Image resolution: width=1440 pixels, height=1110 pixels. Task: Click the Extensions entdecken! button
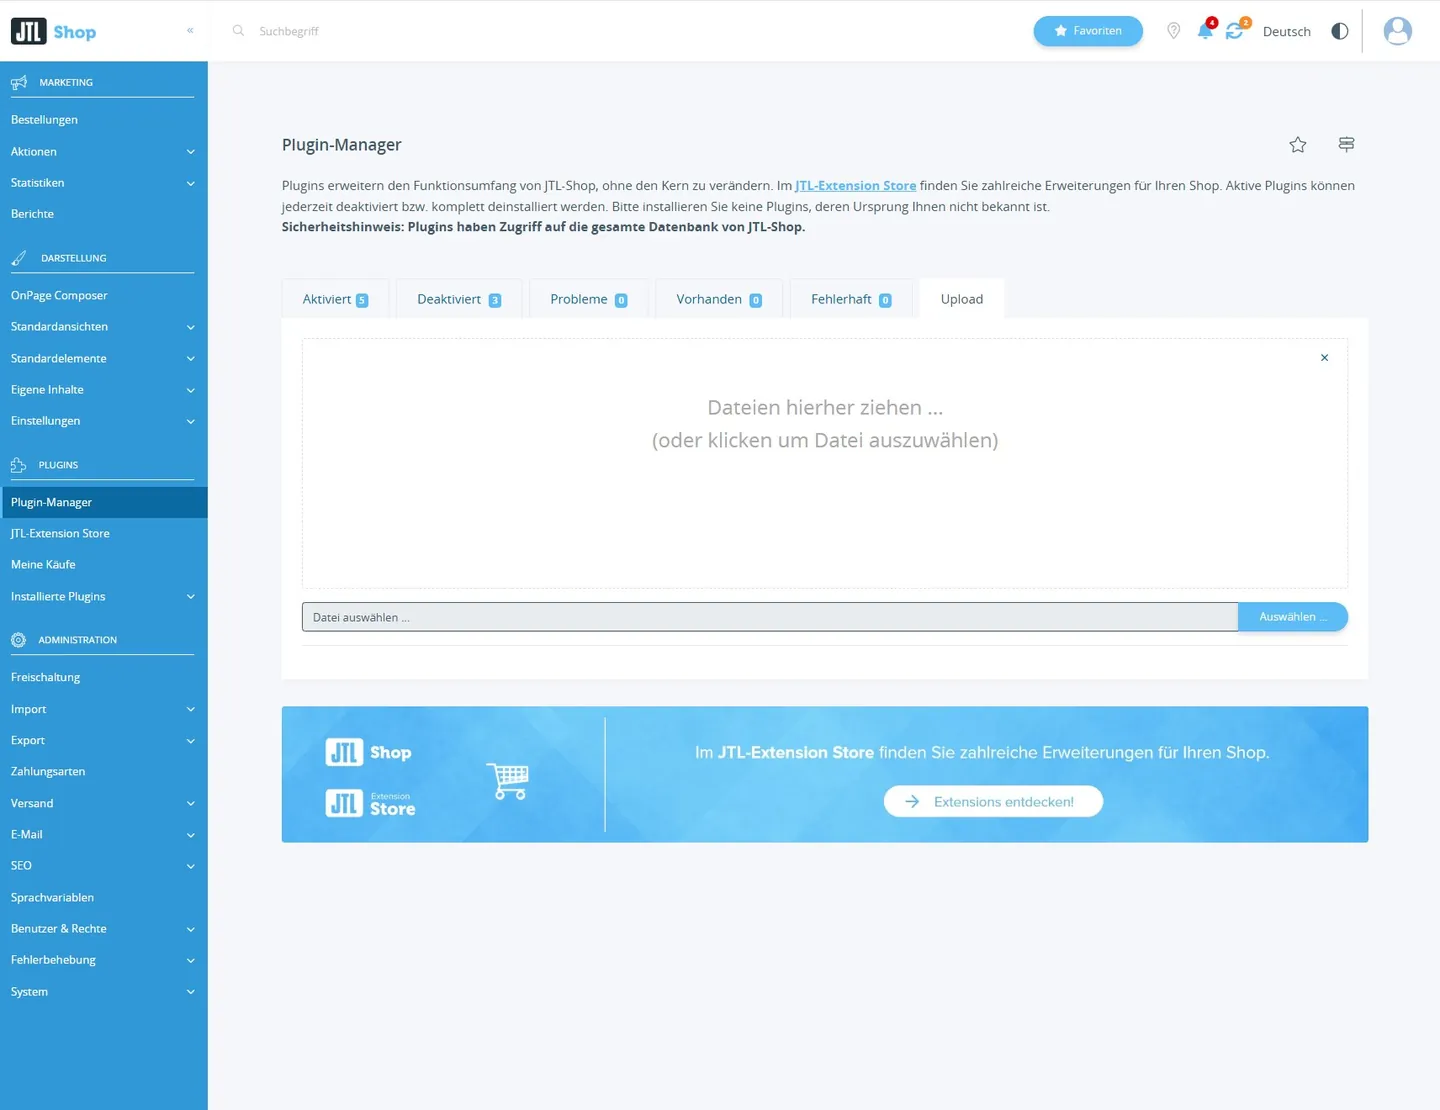(x=993, y=802)
